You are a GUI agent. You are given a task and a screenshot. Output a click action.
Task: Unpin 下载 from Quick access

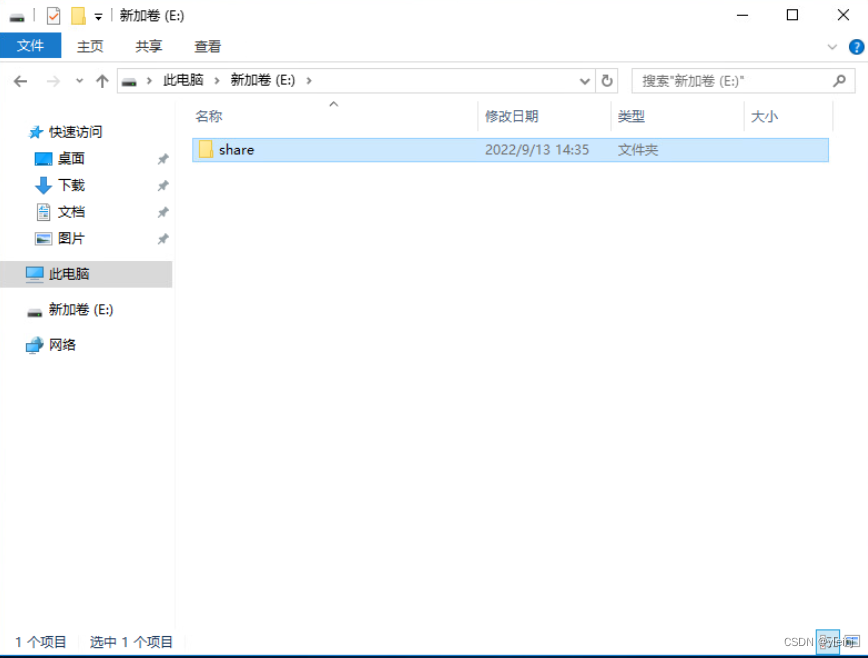162,185
